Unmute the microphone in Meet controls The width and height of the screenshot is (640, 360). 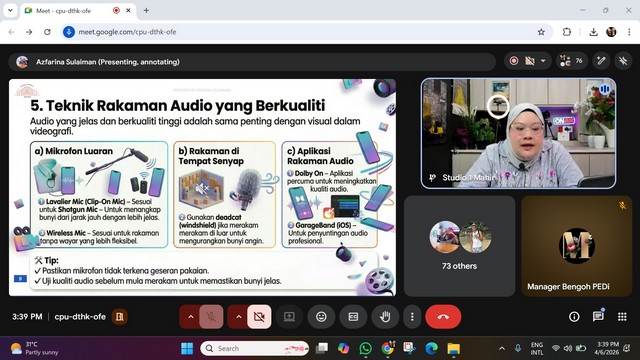click(211, 317)
